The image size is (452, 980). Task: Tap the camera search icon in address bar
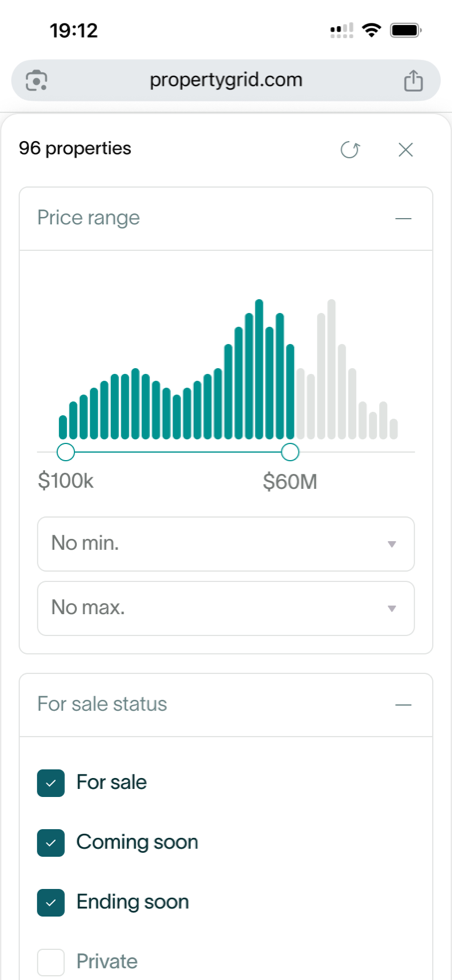(37, 81)
